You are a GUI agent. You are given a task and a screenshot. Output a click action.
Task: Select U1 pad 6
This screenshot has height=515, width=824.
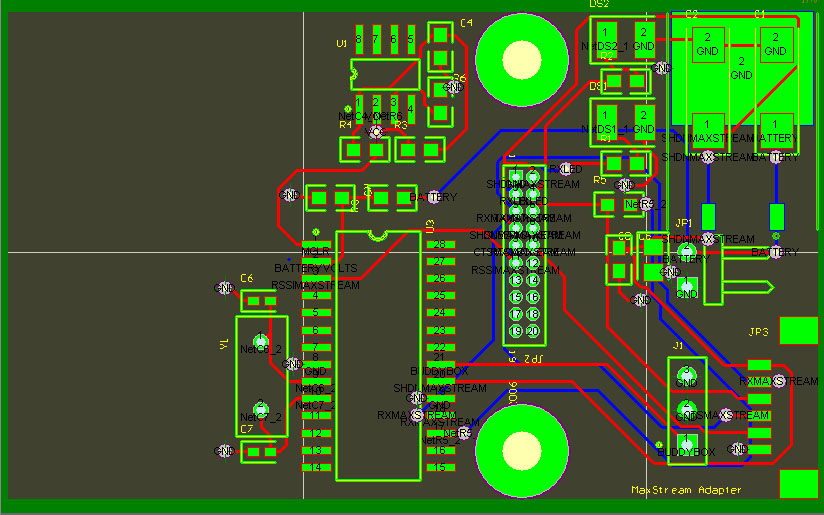pyautogui.click(x=394, y=39)
